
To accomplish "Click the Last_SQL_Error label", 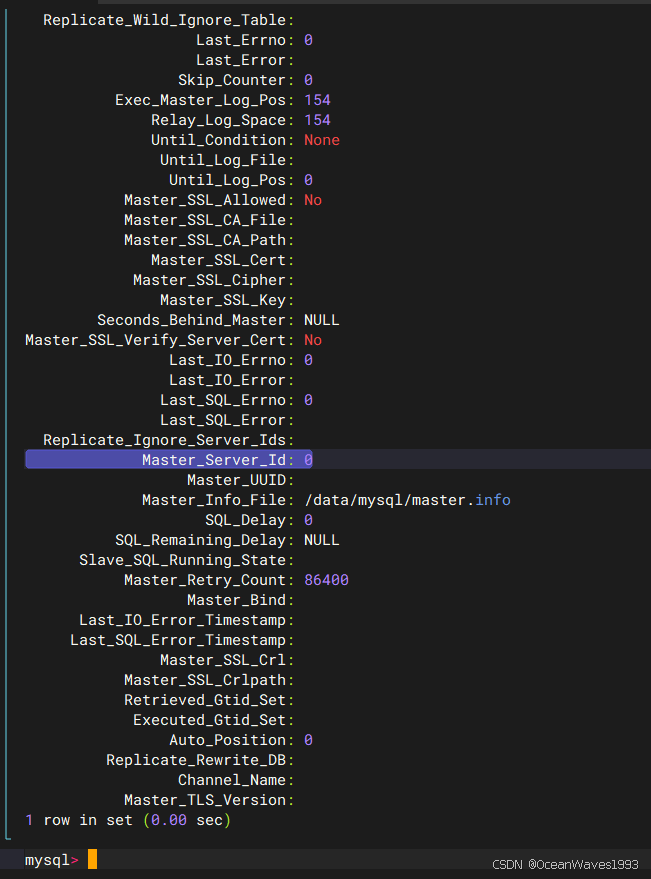I will (223, 420).
